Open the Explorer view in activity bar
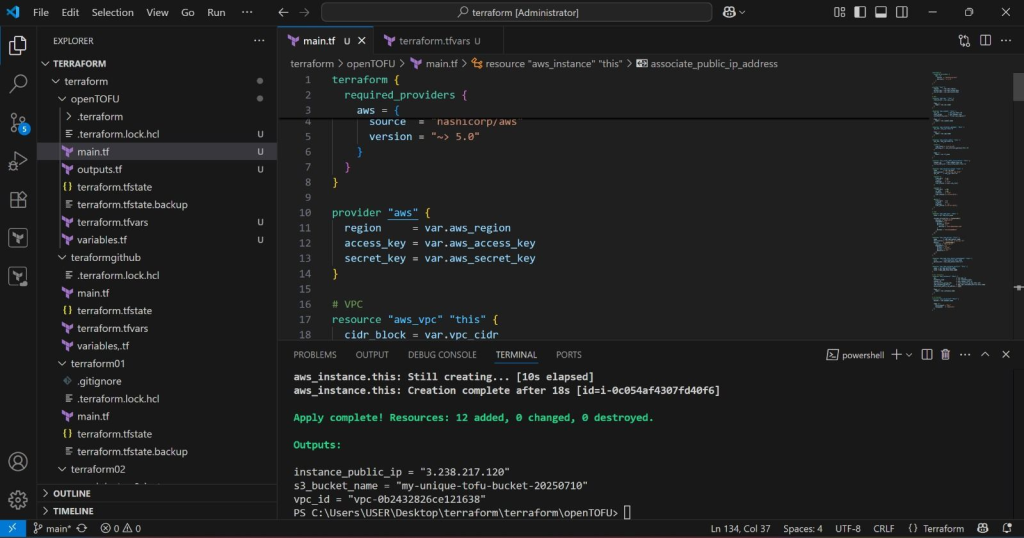 pos(18,45)
